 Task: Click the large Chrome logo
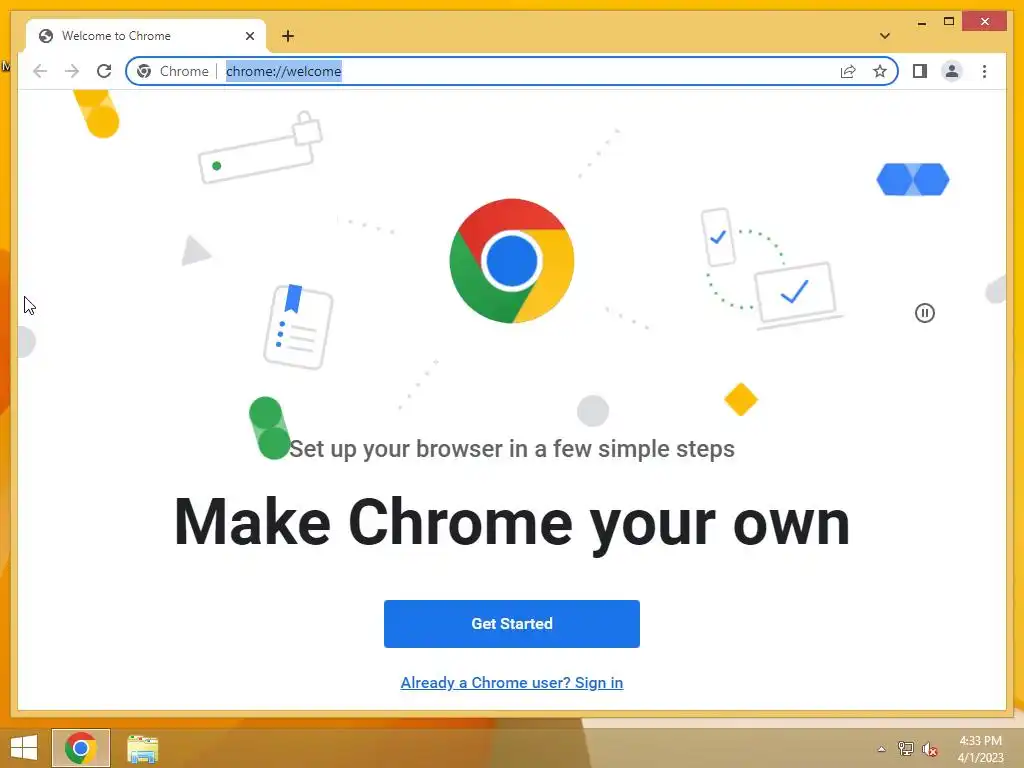pyautogui.click(x=512, y=261)
